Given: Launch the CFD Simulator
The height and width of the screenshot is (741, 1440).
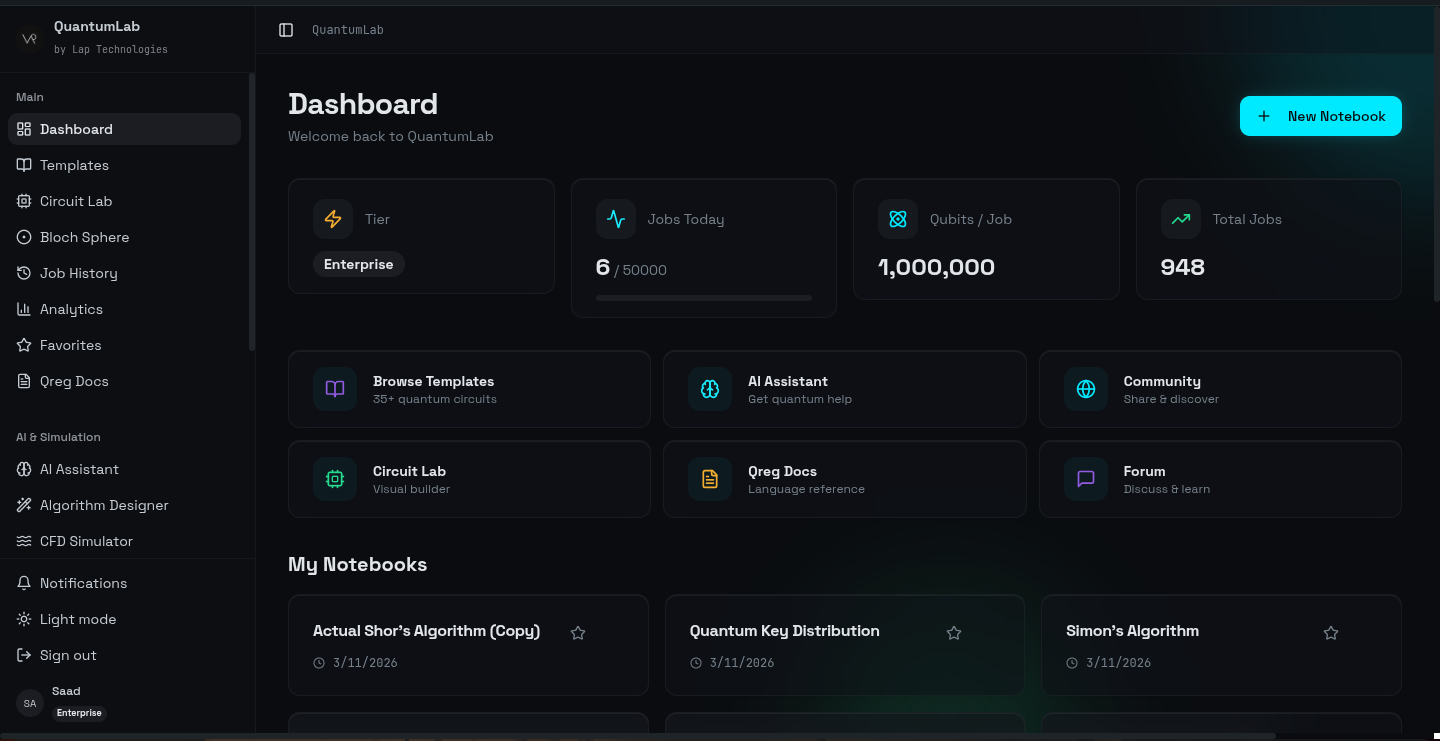Looking at the screenshot, I should (88, 541).
